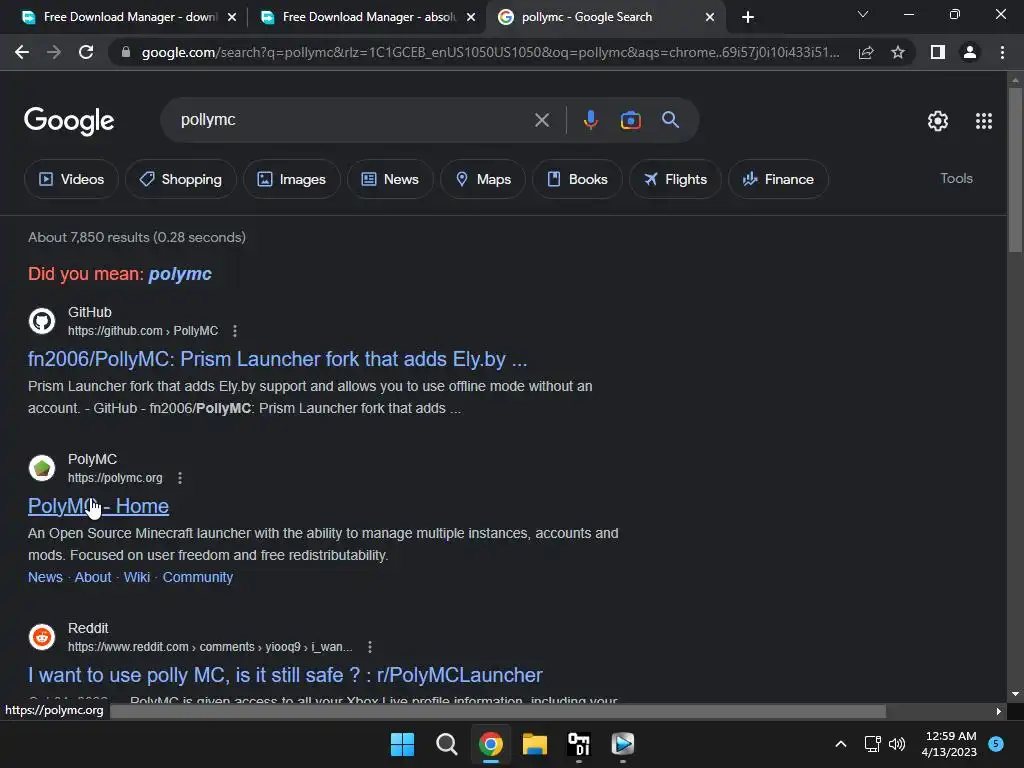Open PolyMC About sitelink
Image resolution: width=1024 pixels, height=768 pixels.
coord(93,577)
